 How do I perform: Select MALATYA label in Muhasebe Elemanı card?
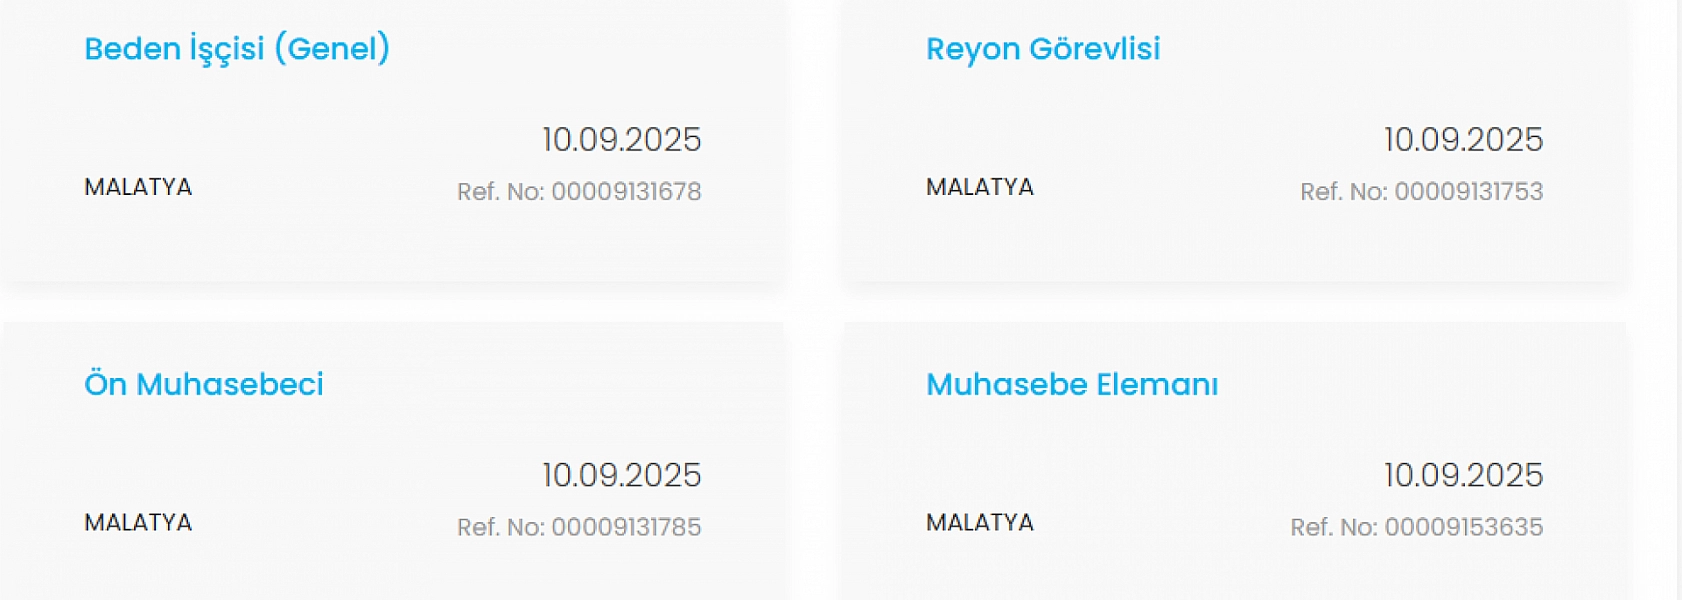980,523
